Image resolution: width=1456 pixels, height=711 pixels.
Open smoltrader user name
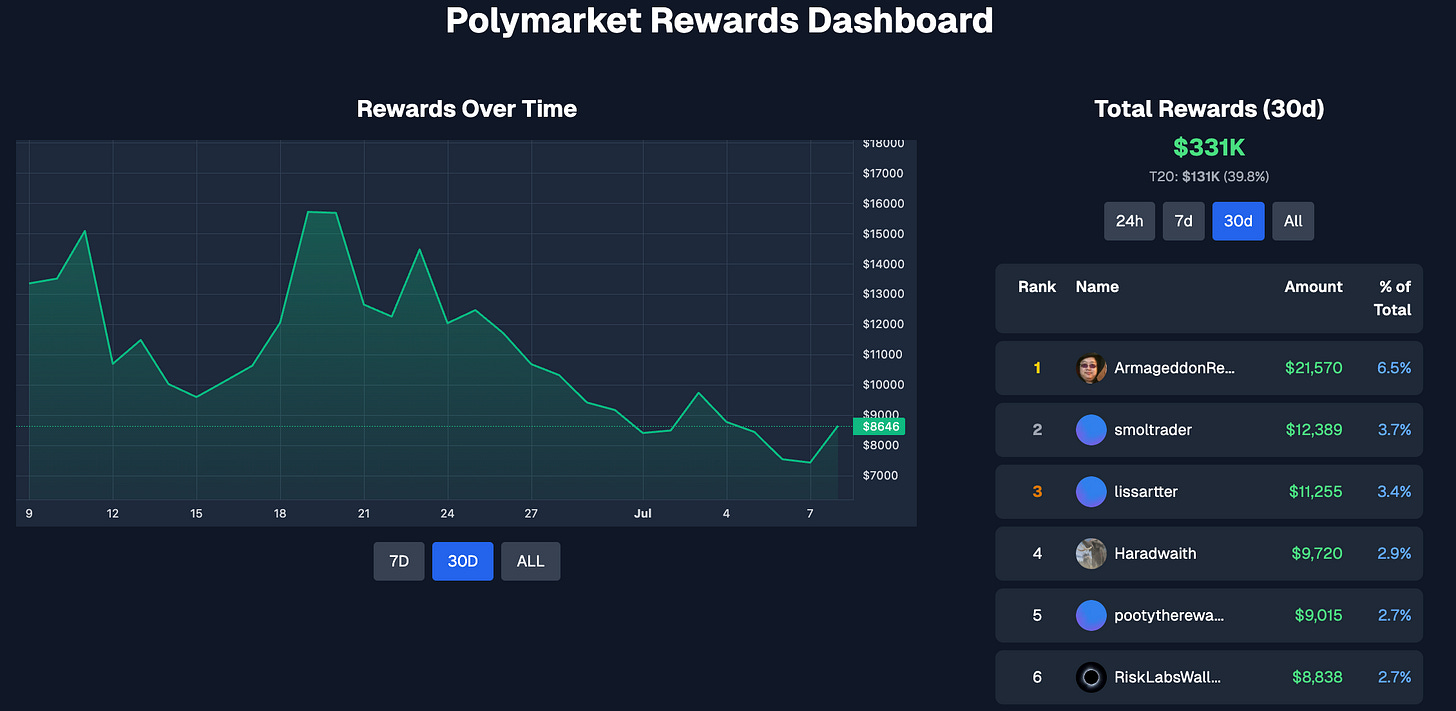(1153, 430)
